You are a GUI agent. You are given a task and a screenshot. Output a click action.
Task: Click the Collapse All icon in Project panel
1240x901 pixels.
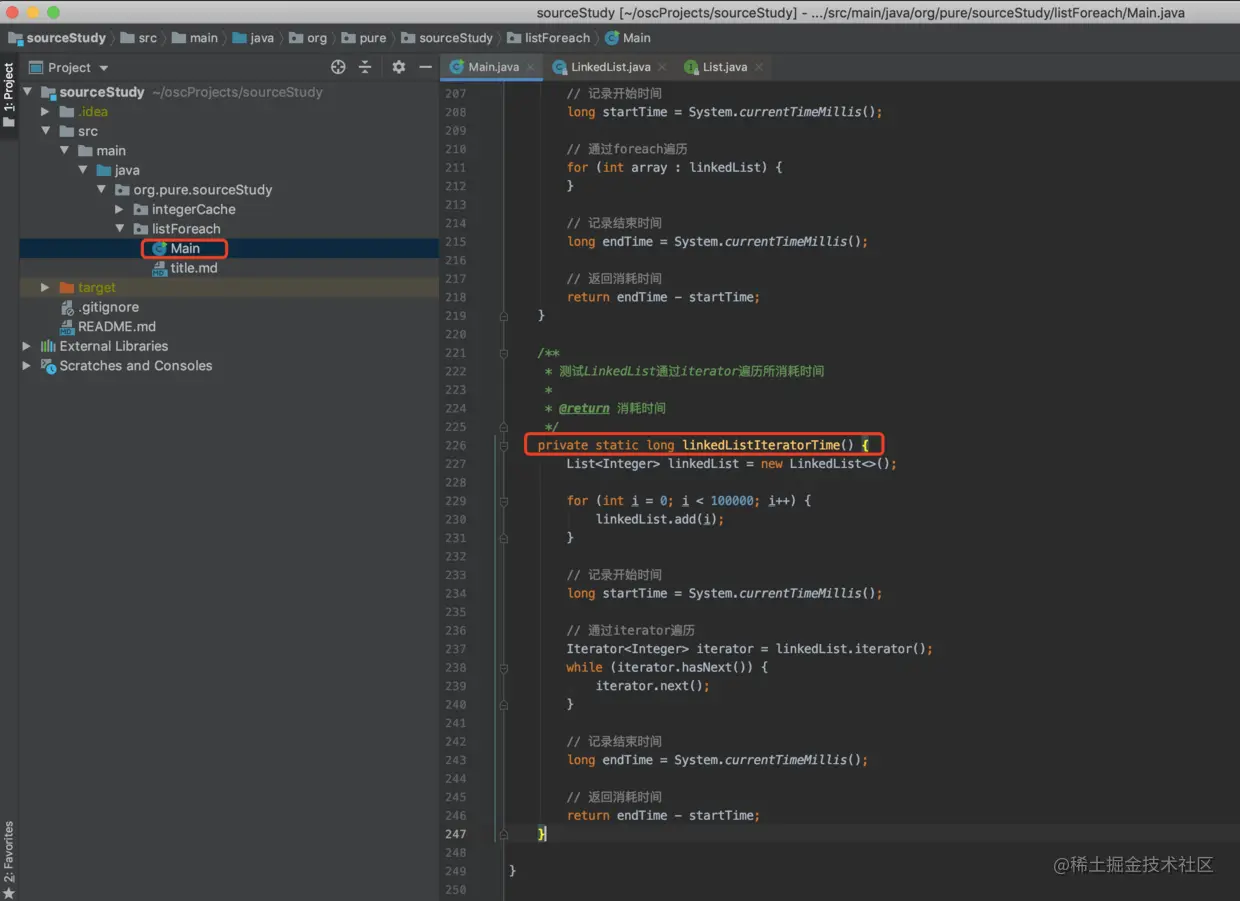point(365,67)
